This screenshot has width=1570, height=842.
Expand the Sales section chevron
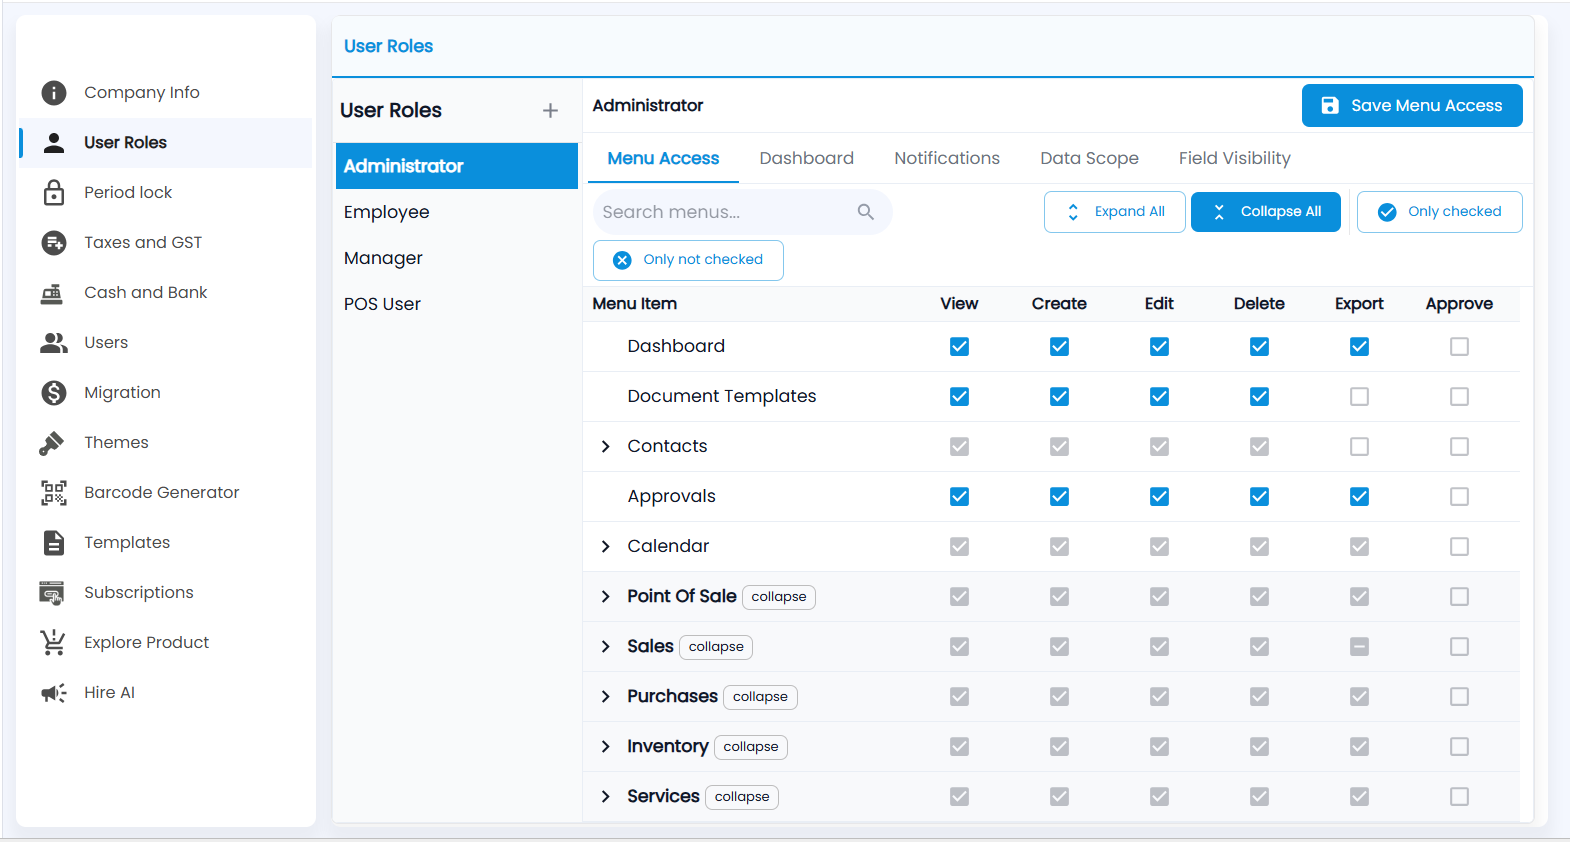tap(605, 647)
